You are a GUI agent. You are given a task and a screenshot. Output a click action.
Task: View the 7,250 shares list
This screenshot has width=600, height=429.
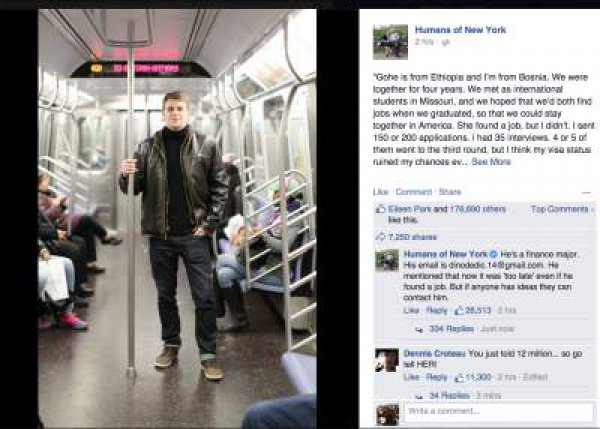[412, 237]
